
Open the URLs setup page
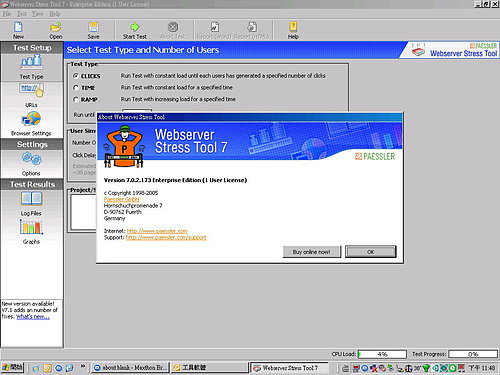point(31,96)
